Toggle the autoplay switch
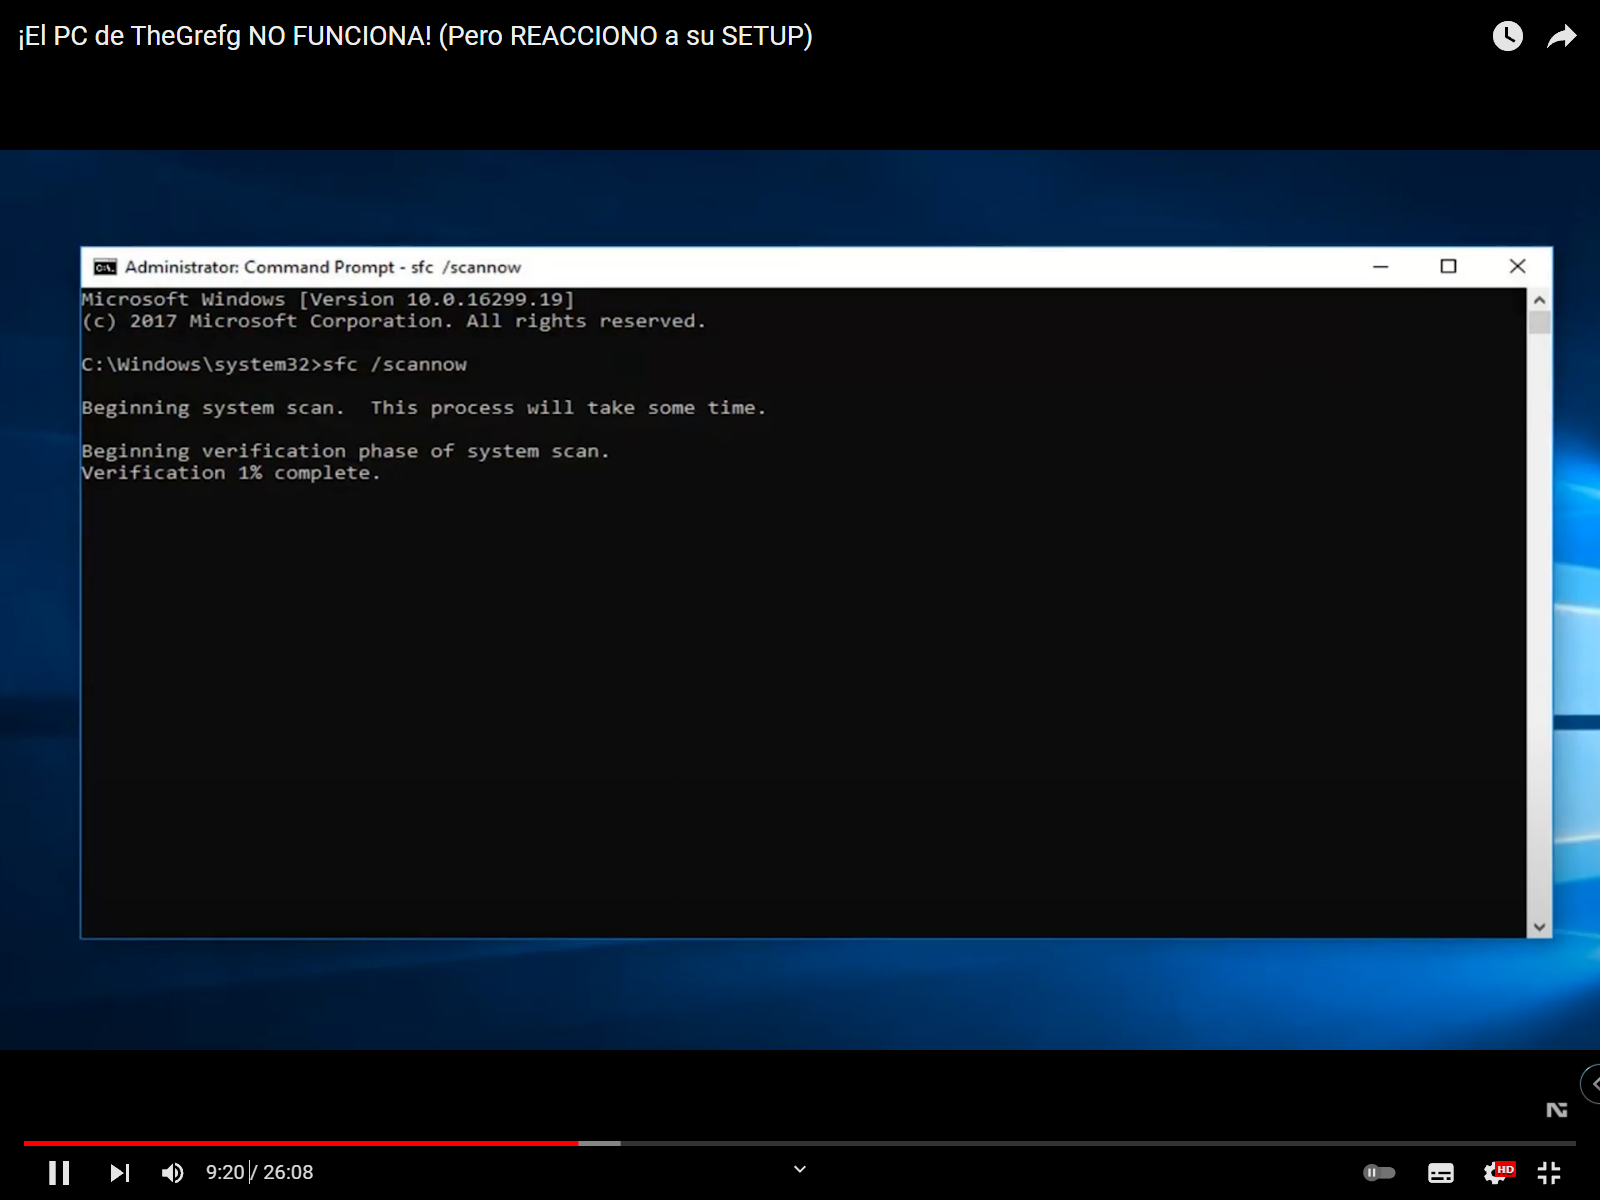This screenshot has width=1600, height=1200. [1379, 1172]
